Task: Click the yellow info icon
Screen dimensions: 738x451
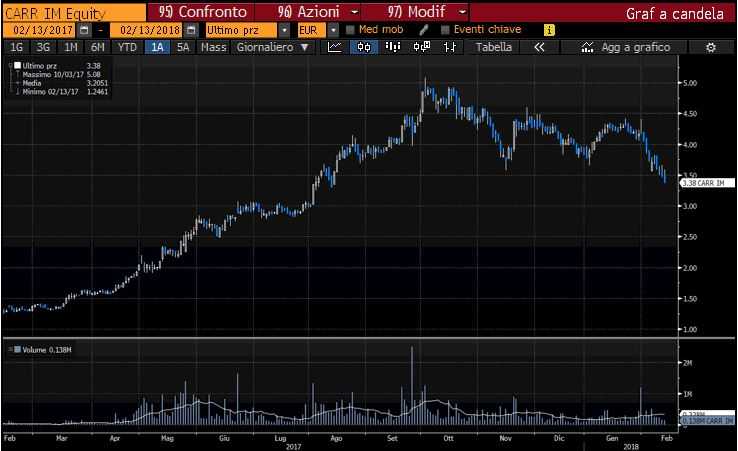Action: (x=549, y=30)
